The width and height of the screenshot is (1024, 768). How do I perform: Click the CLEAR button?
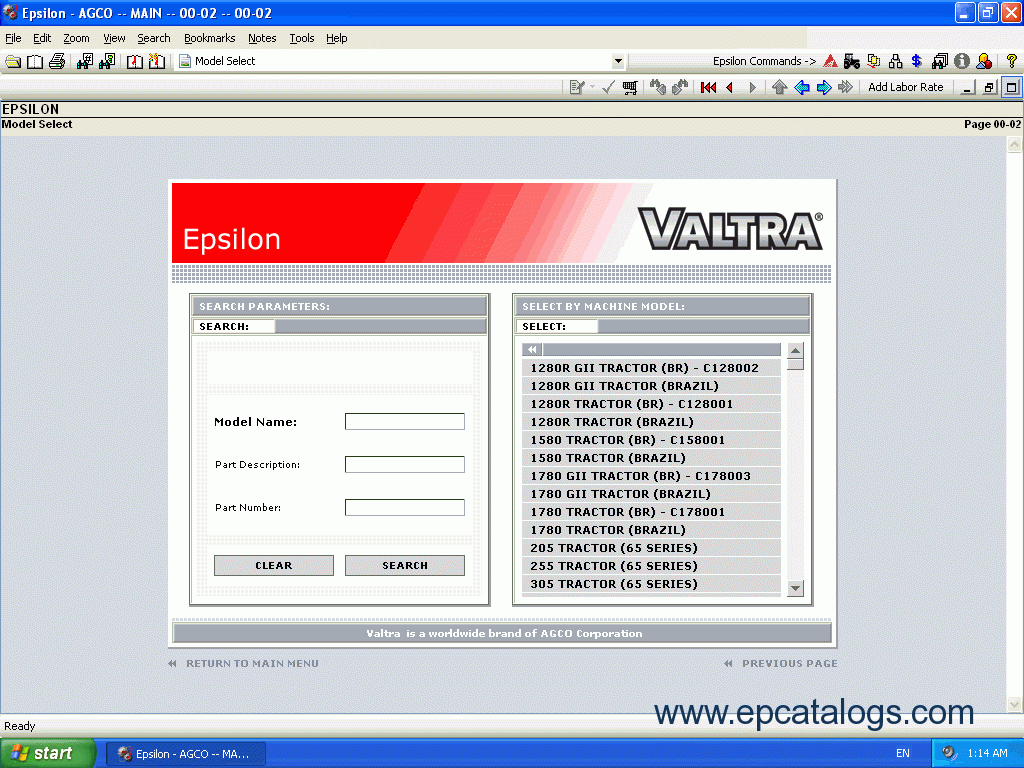pos(274,566)
